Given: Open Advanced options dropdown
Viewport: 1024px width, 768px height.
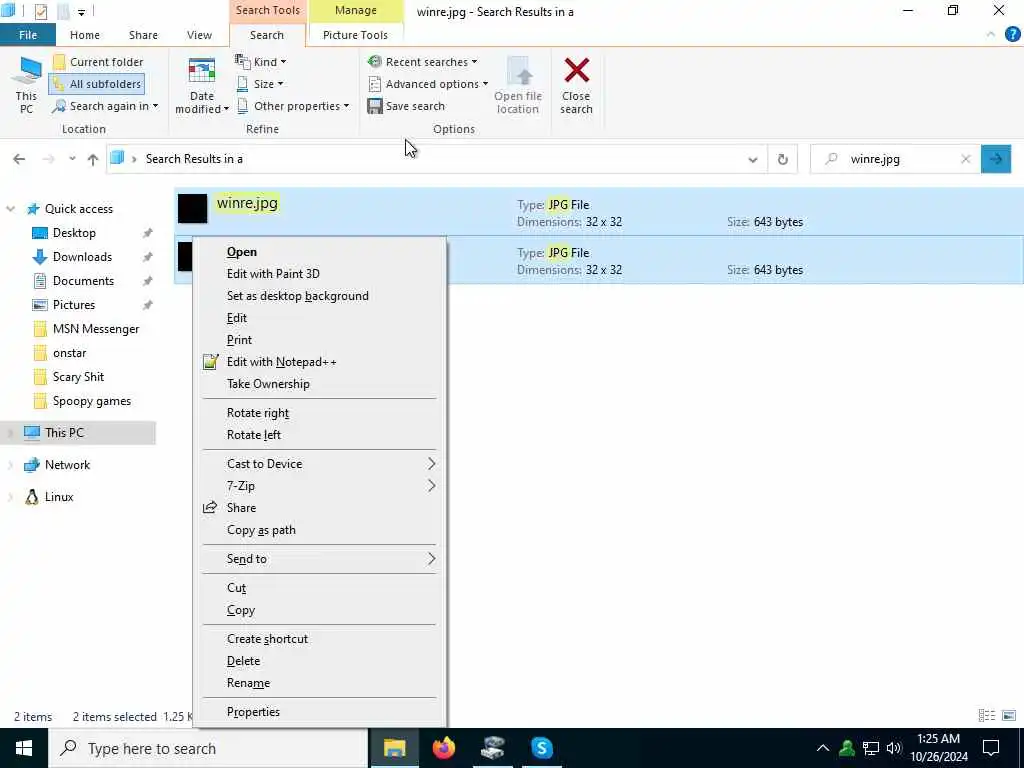Looking at the screenshot, I should (x=428, y=84).
